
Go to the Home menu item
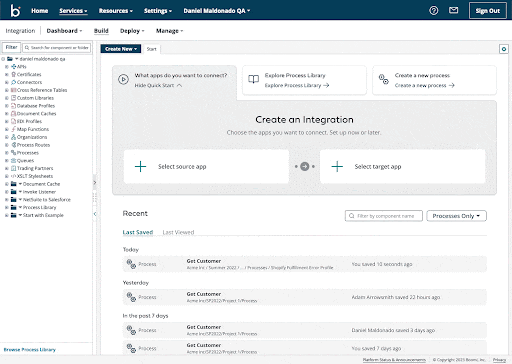[x=40, y=11]
